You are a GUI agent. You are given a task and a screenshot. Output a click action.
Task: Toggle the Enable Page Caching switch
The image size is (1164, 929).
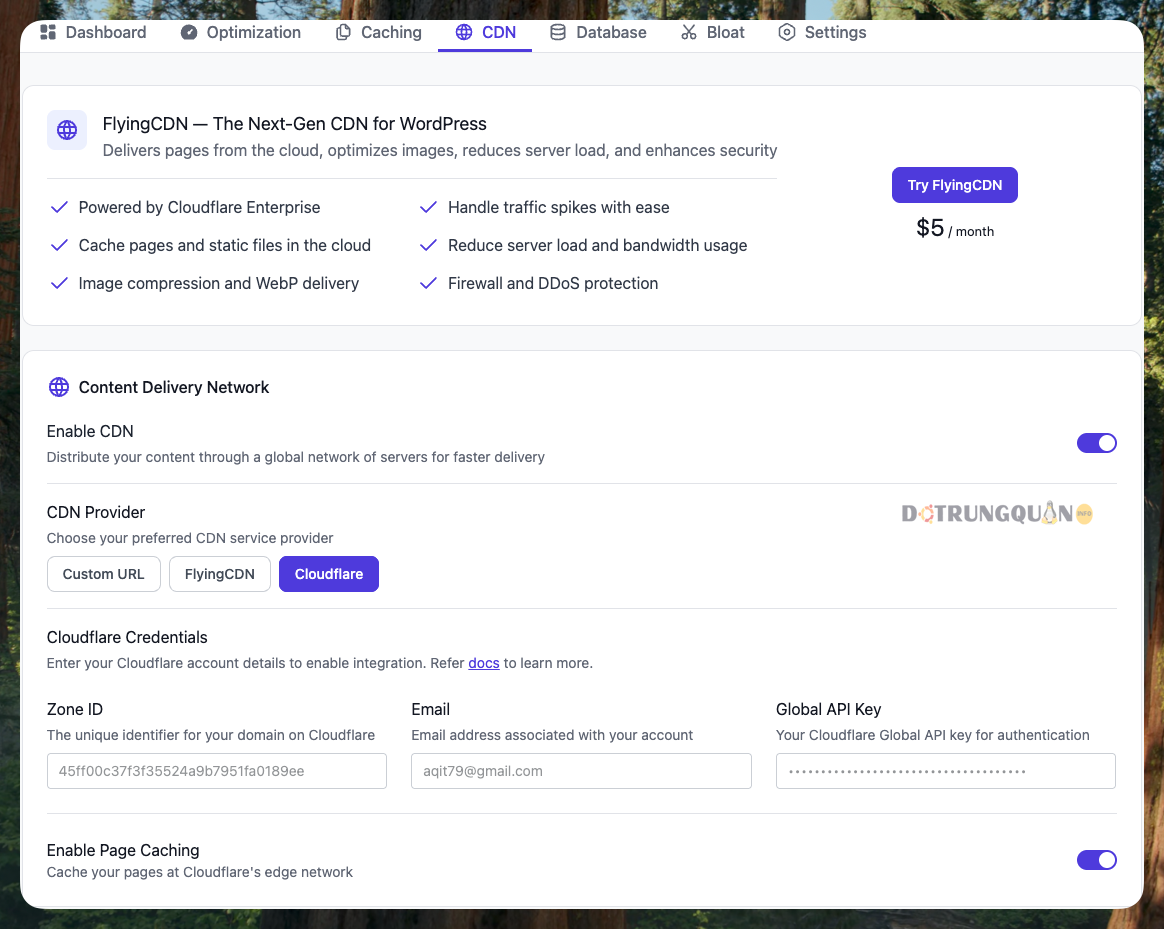pos(1096,860)
